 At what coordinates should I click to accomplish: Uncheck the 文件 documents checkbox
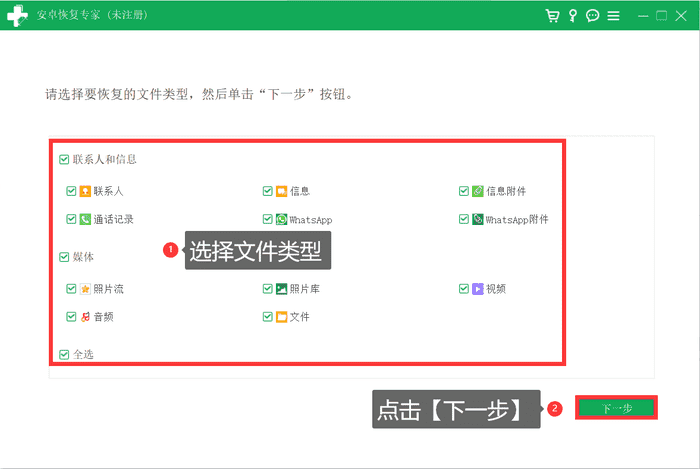pyautogui.click(x=268, y=317)
